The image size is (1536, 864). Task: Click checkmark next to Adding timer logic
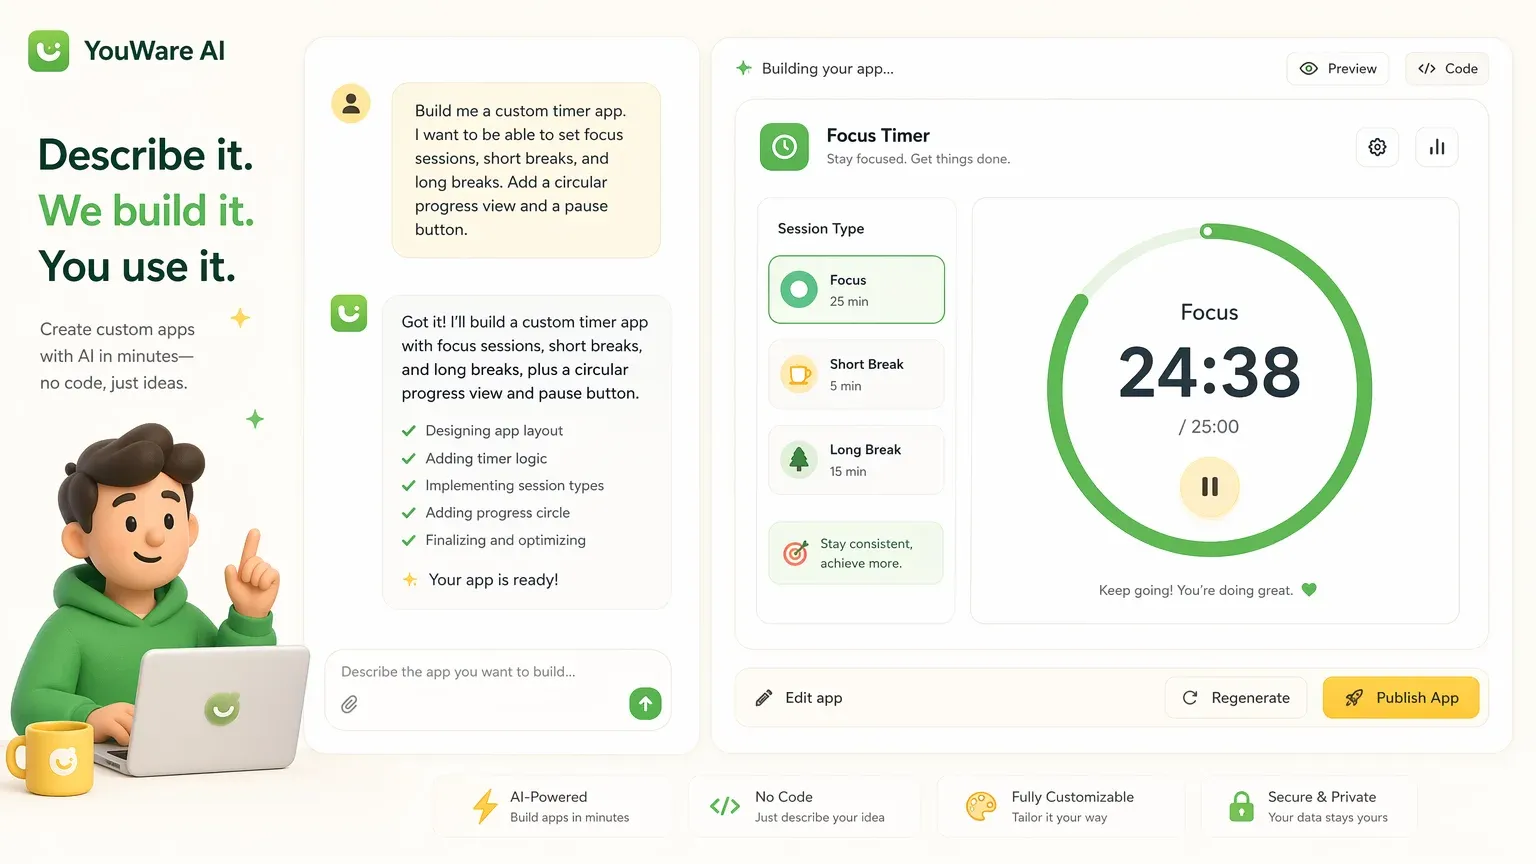[x=408, y=459]
